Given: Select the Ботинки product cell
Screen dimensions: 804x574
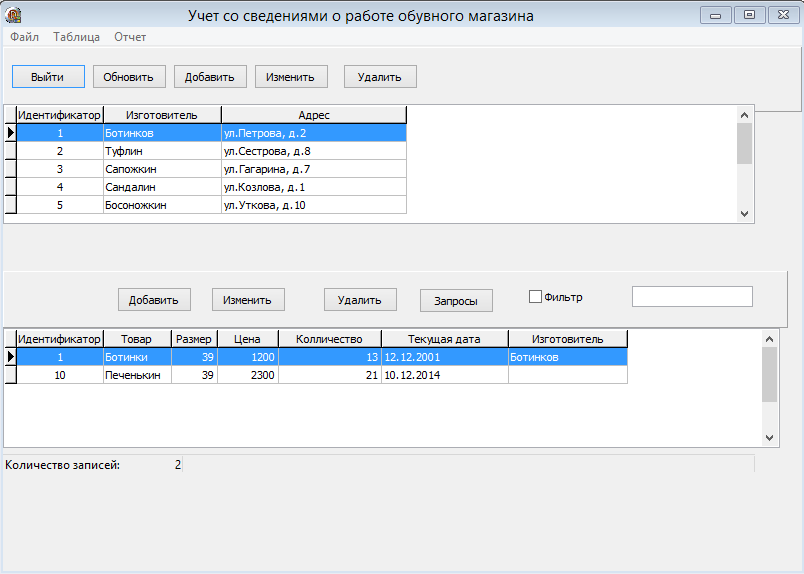Looking at the screenshot, I should [137, 358].
